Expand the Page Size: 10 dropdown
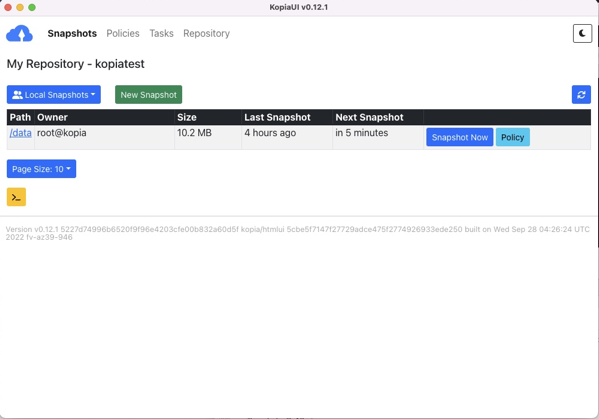This screenshot has height=419, width=599. click(41, 169)
